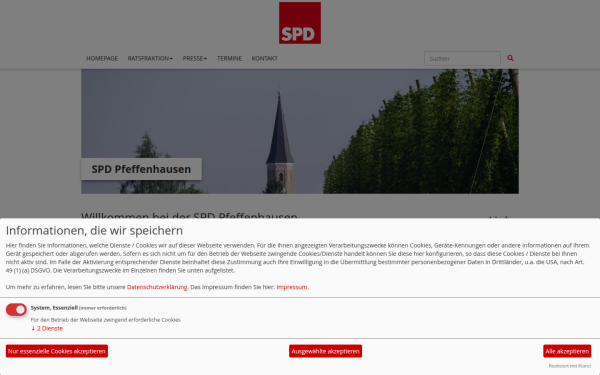600x375 pixels.
Task: Click Alle akzeptieren button
Action: point(567,351)
